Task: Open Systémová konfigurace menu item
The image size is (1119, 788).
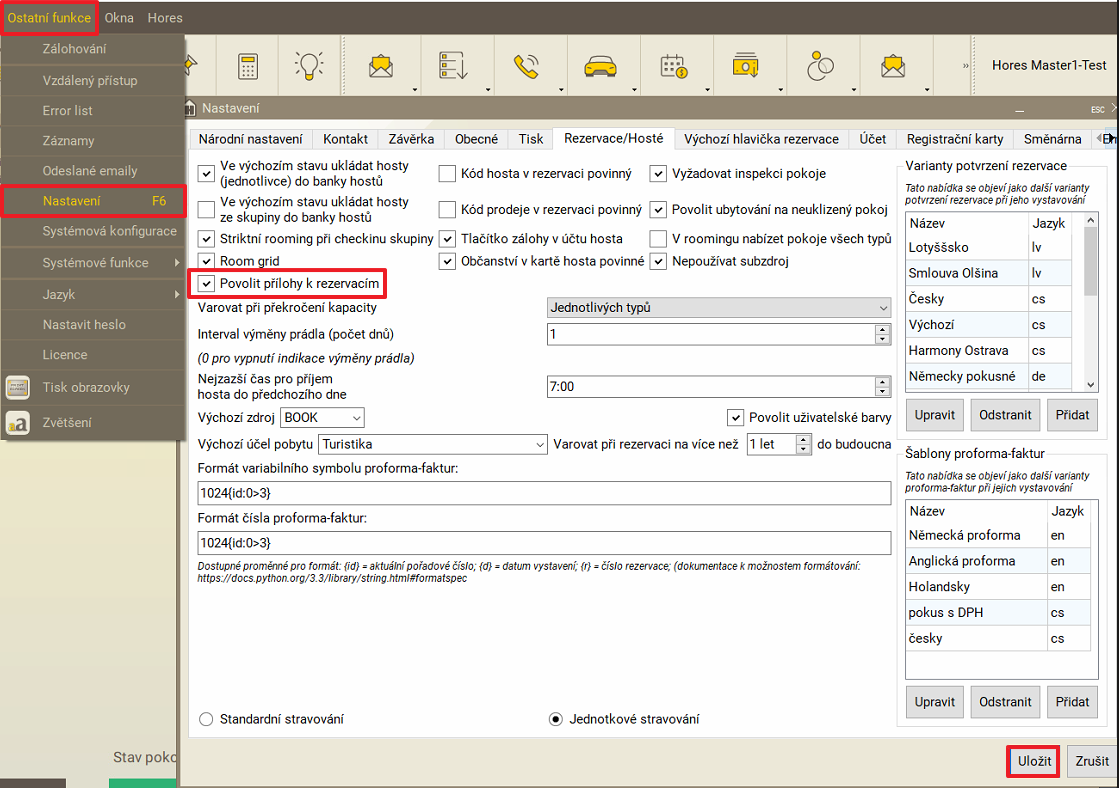Action: coord(109,231)
